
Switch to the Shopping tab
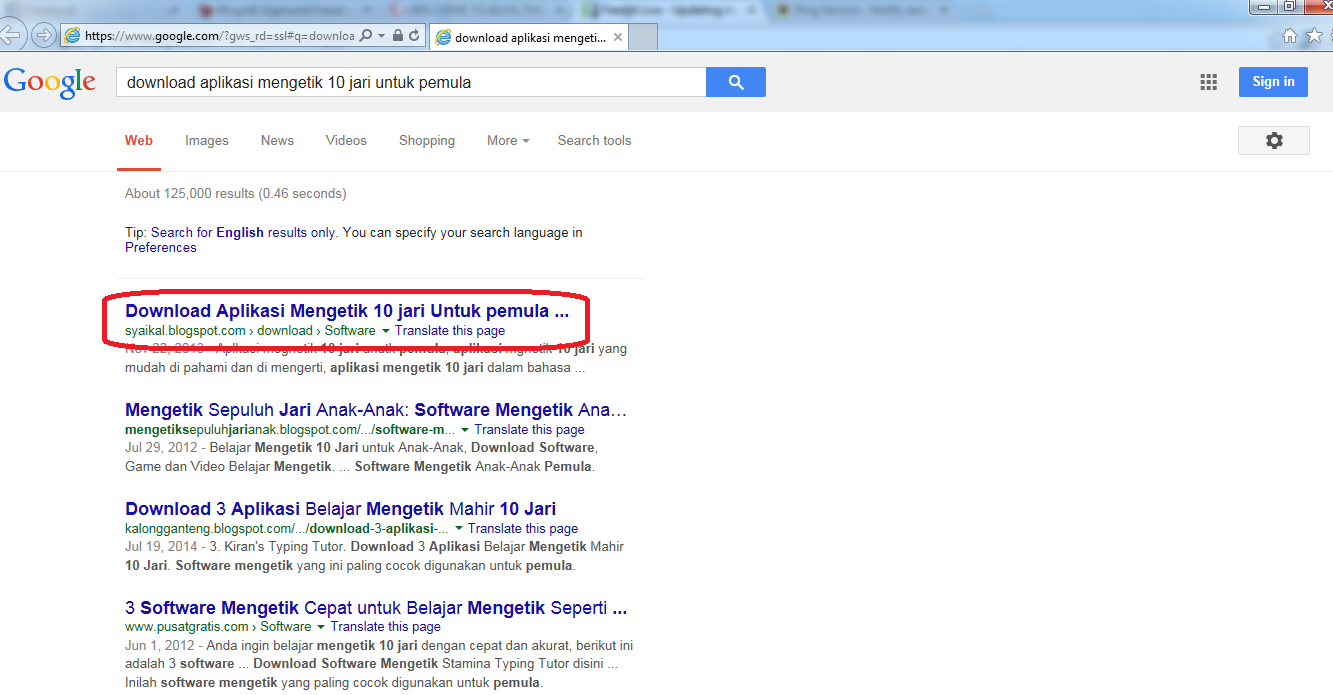[x=427, y=140]
